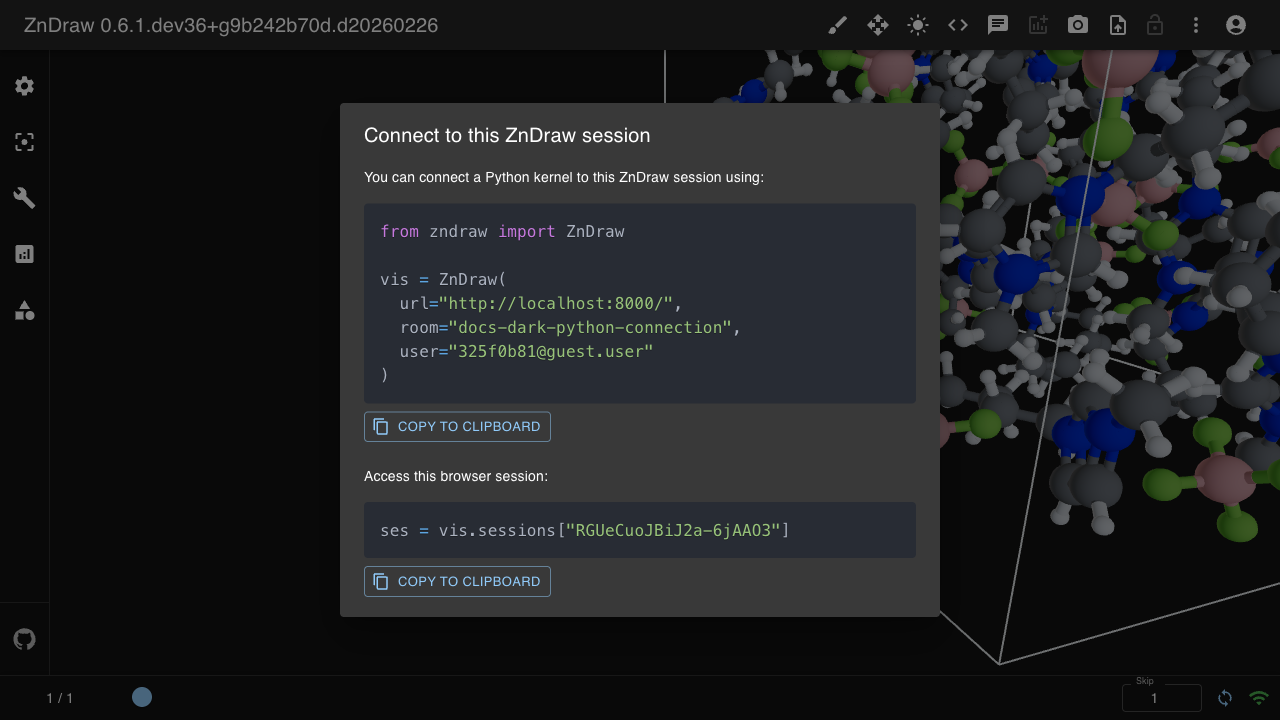Open the GitHub link at sidebar bottom

[x=24, y=638]
